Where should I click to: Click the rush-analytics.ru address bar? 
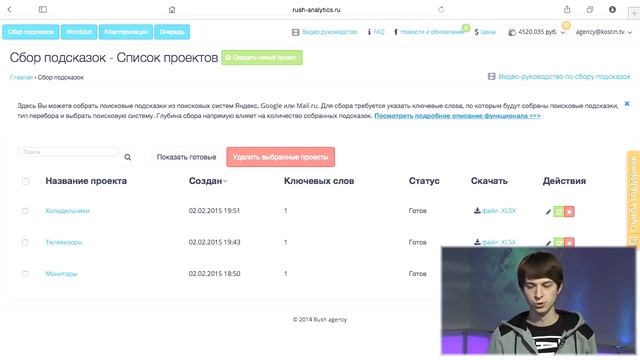pyautogui.click(x=316, y=10)
